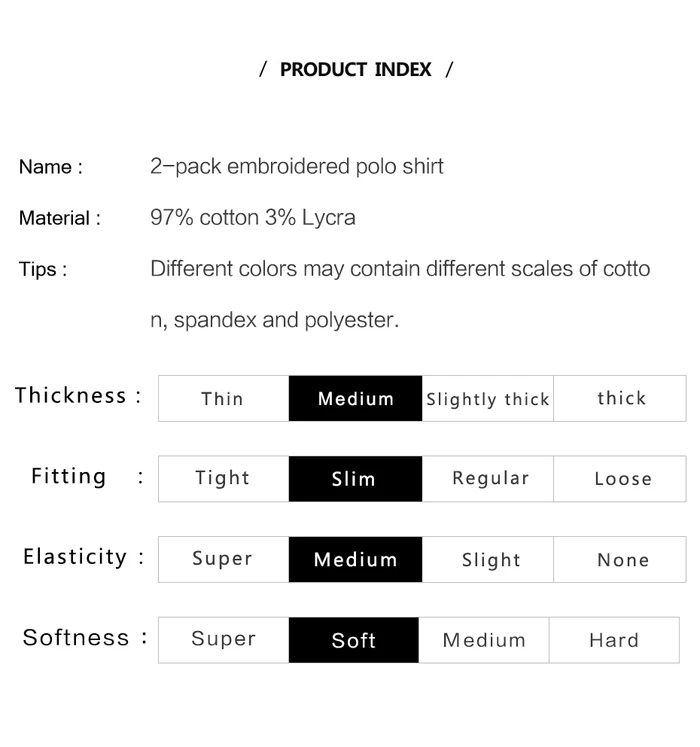Click the product name "2-pack embroidered polo shirt"
700x747 pixels.
coord(297,166)
